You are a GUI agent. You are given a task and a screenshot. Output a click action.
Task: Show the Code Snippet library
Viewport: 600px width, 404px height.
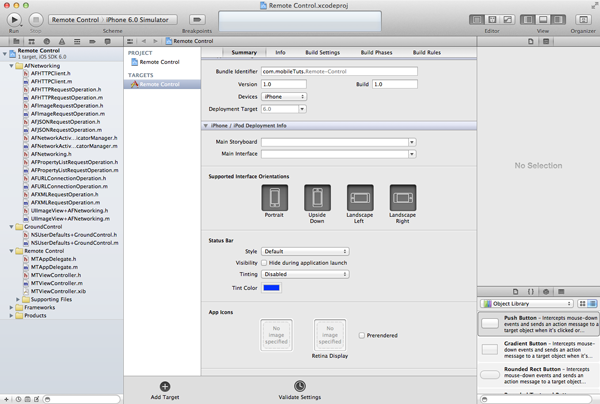531,292
